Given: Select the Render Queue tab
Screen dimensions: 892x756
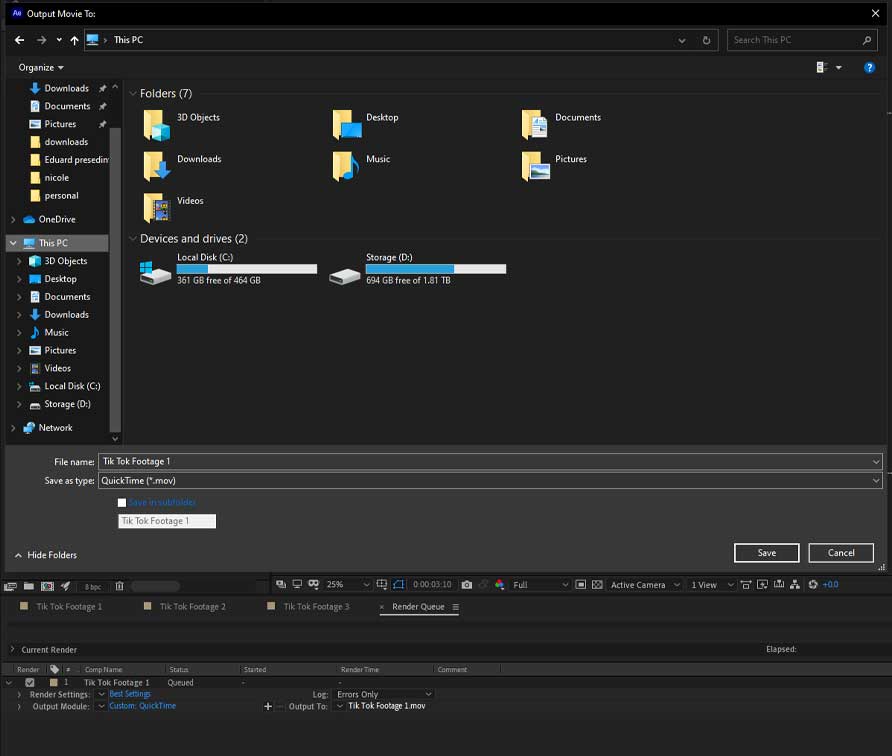Looking at the screenshot, I should (x=418, y=606).
